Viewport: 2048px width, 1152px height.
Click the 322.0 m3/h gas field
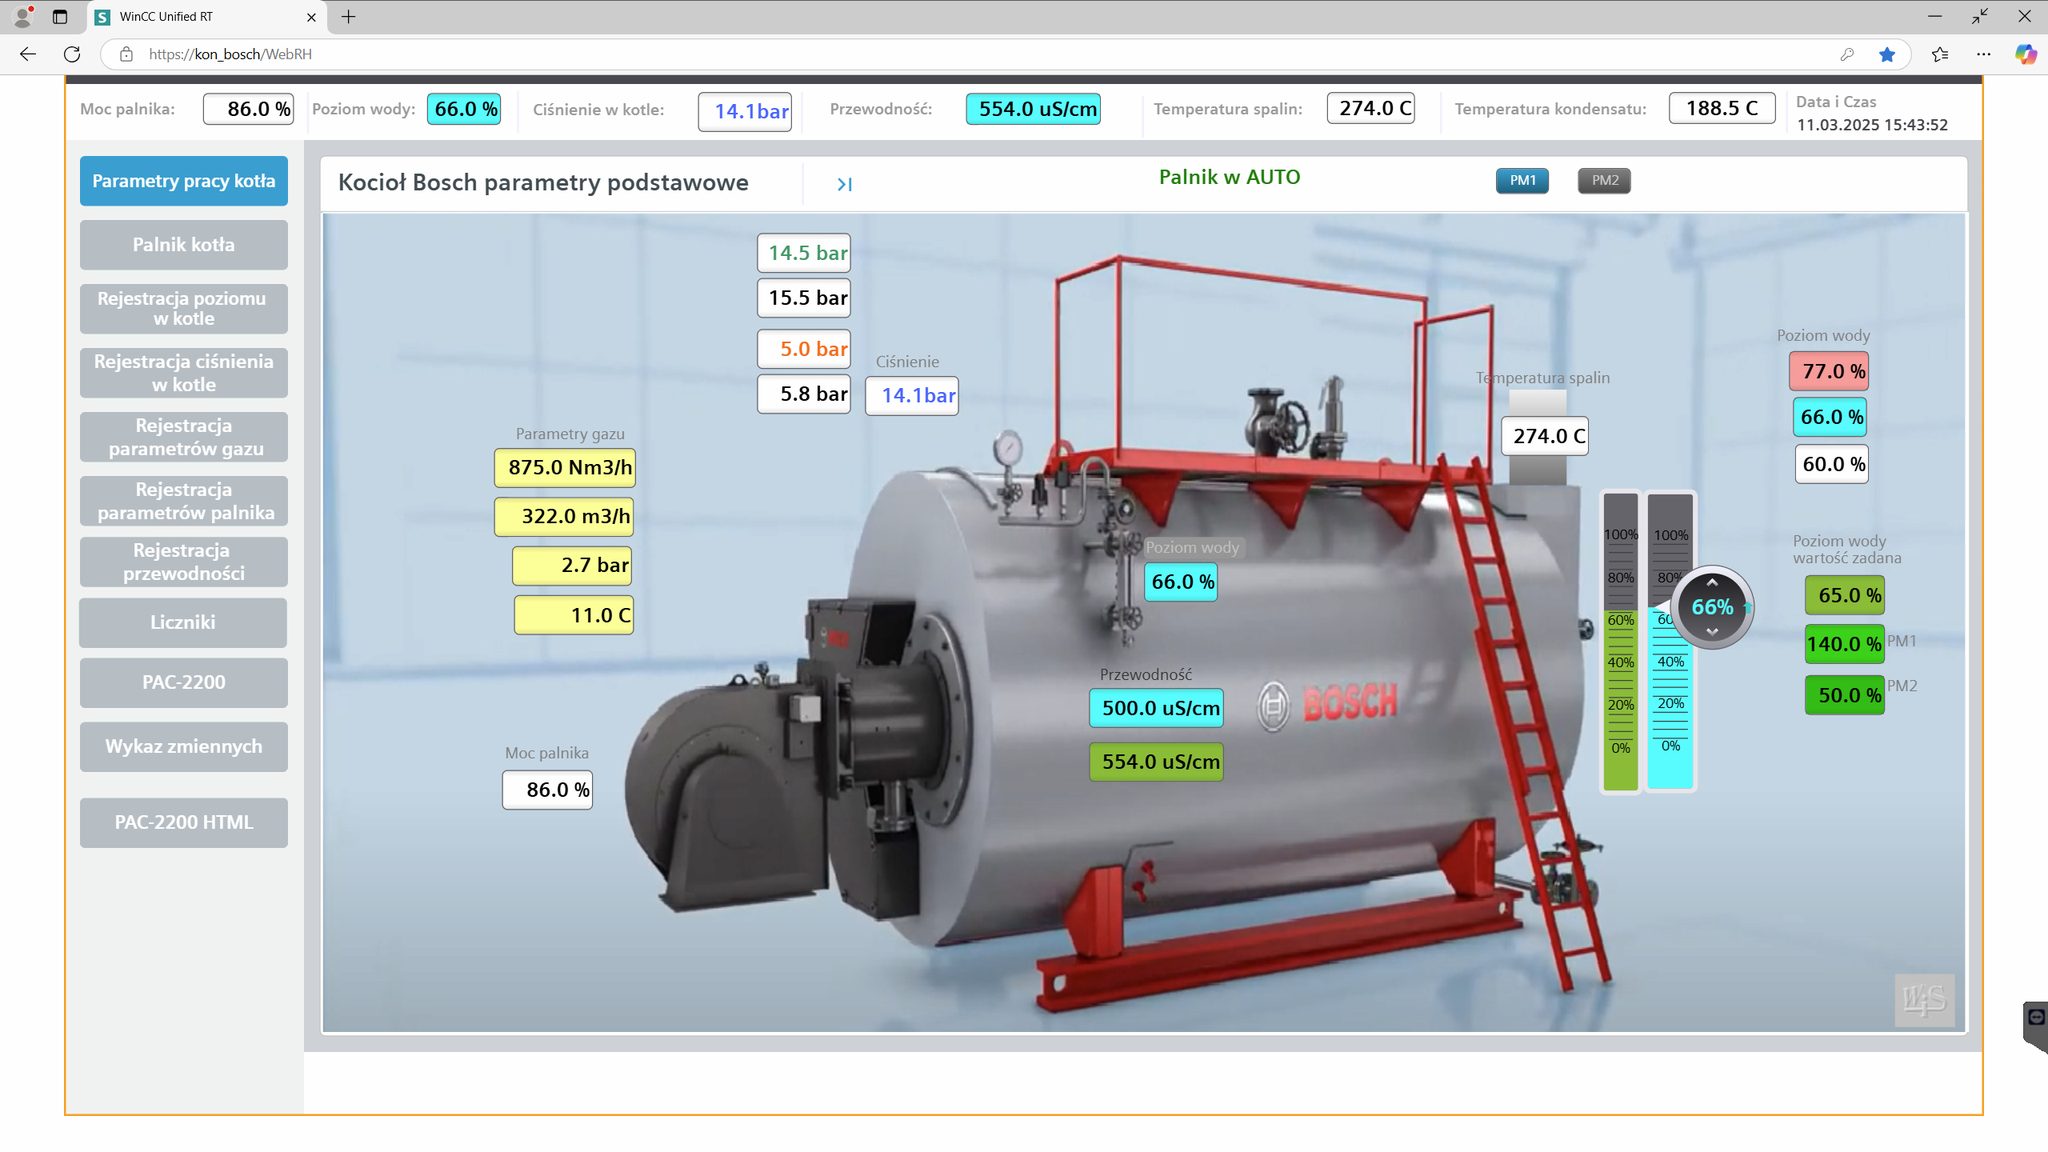tap(565, 517)
